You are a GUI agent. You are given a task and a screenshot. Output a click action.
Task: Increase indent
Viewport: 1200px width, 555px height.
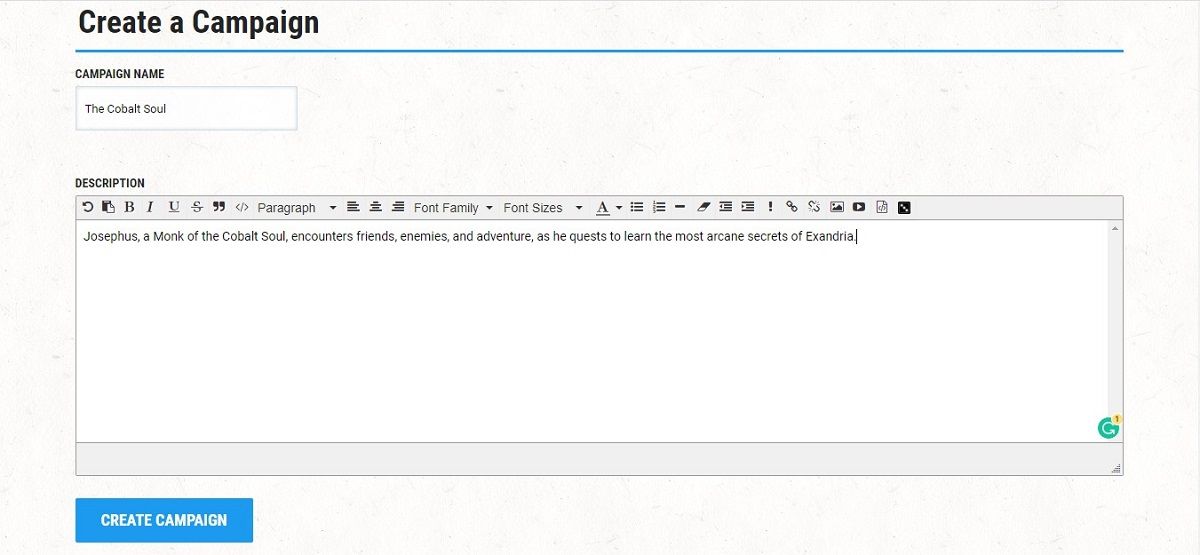748,207
